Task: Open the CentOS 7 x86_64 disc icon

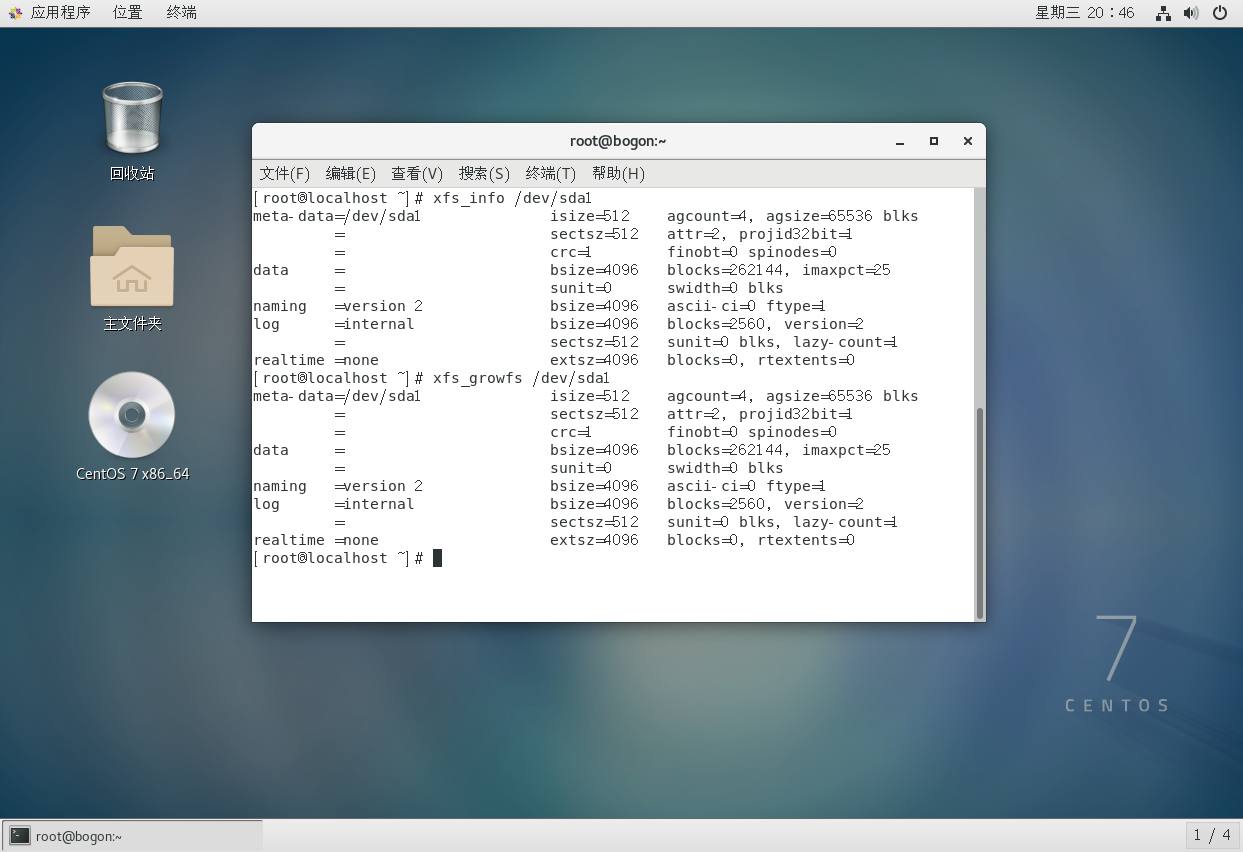Action: [131, 414]
